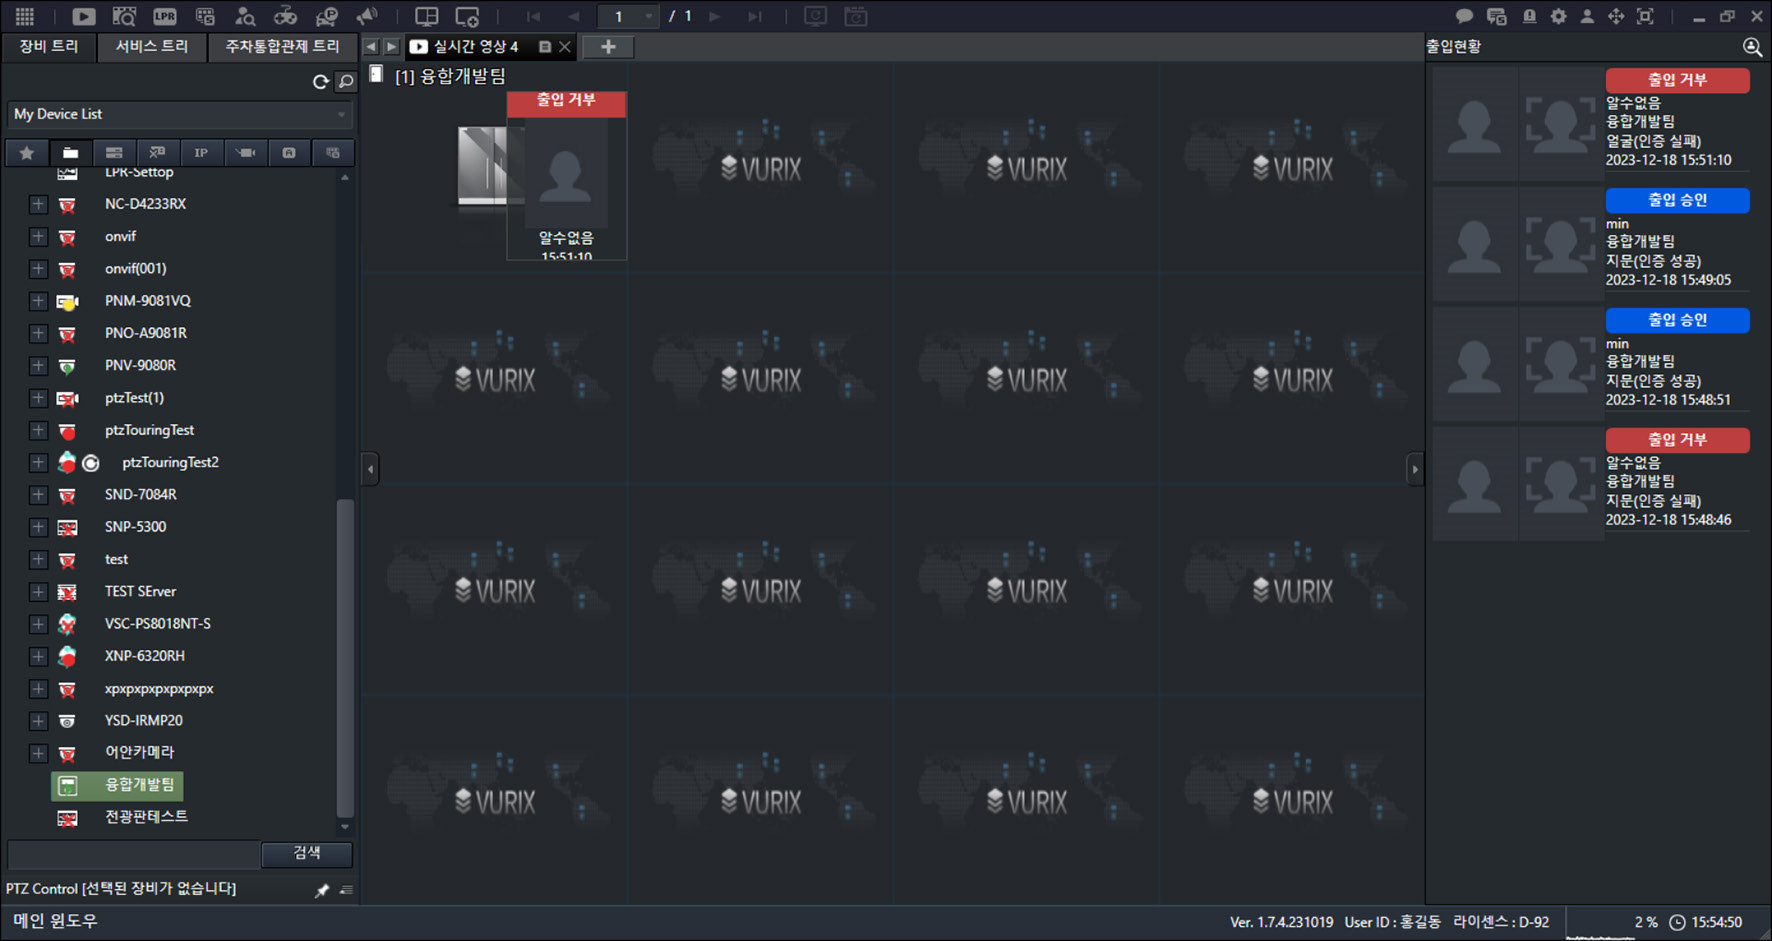The image size is (1772, 941).
Task: Open the page number dropdown
Action: click(x=649, y=16)
